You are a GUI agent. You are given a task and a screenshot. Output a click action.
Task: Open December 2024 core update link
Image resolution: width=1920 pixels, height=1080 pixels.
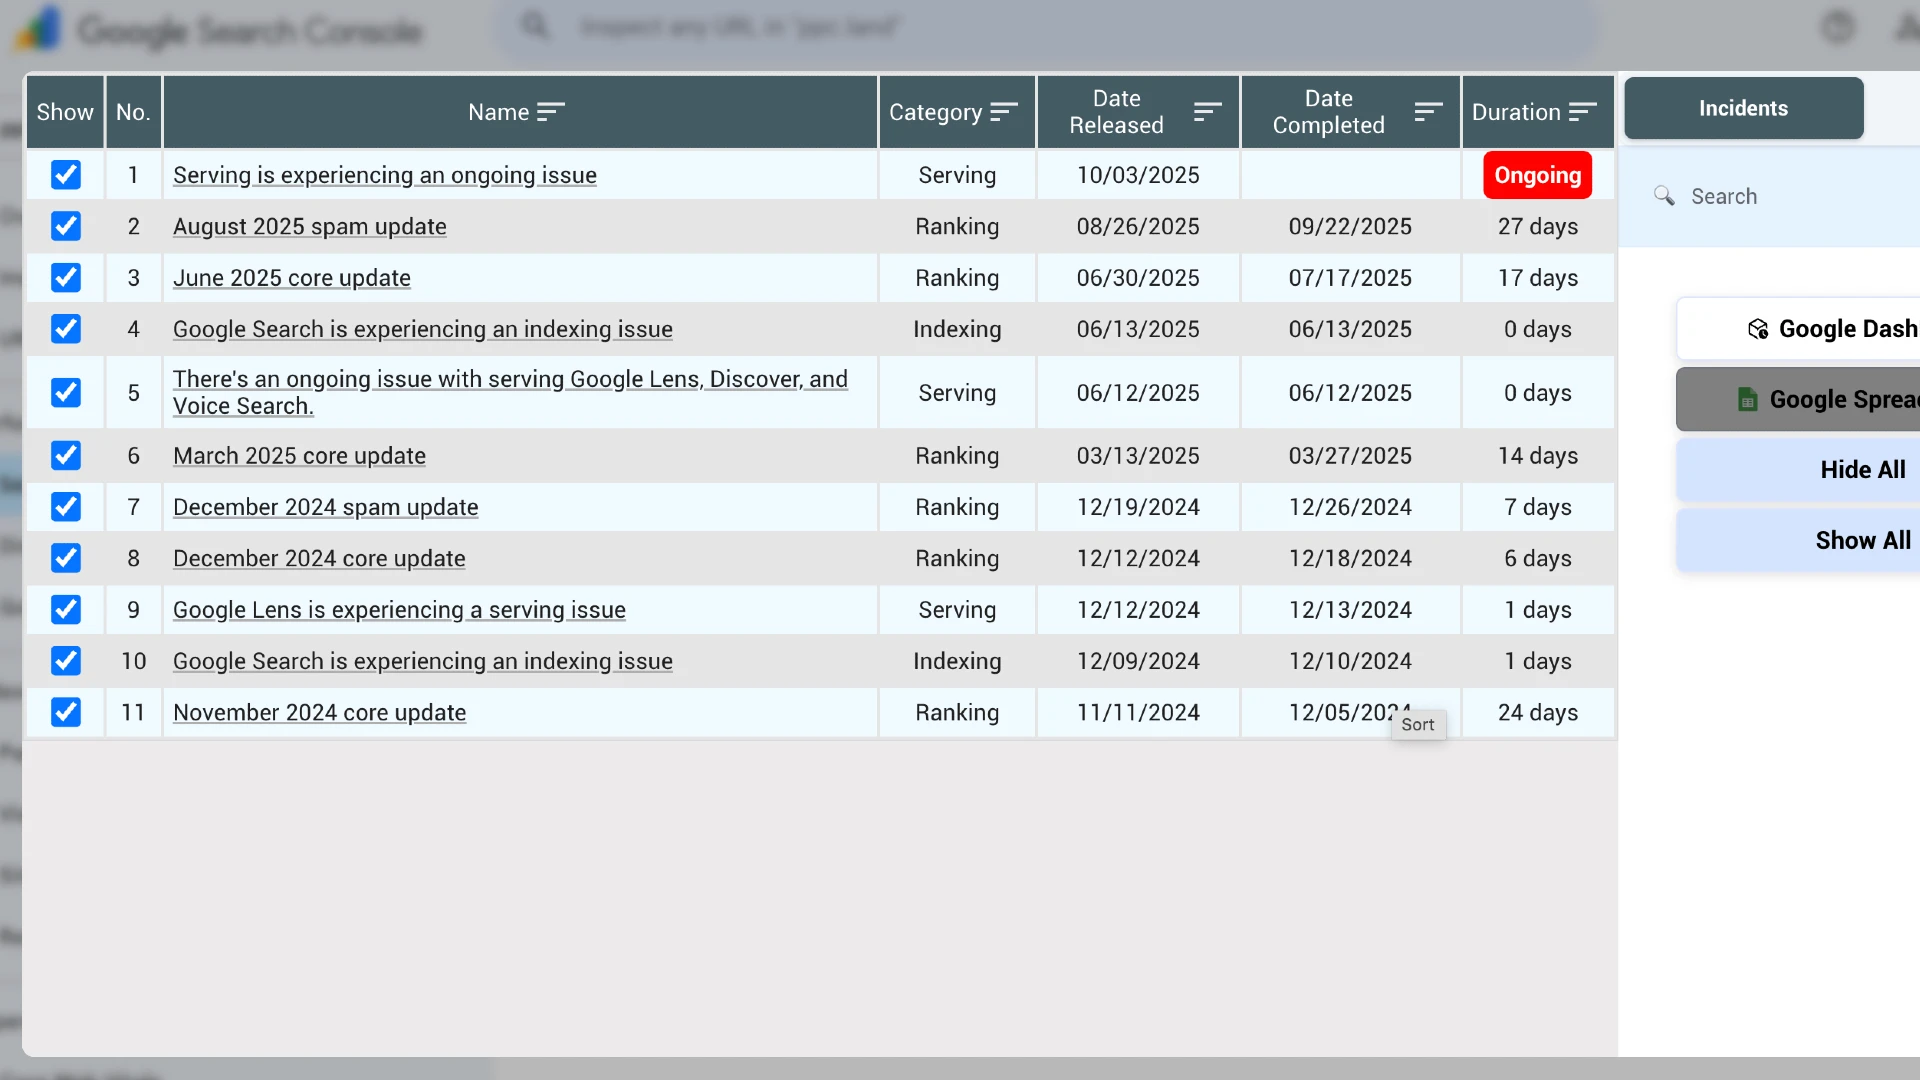click(319, 559)
